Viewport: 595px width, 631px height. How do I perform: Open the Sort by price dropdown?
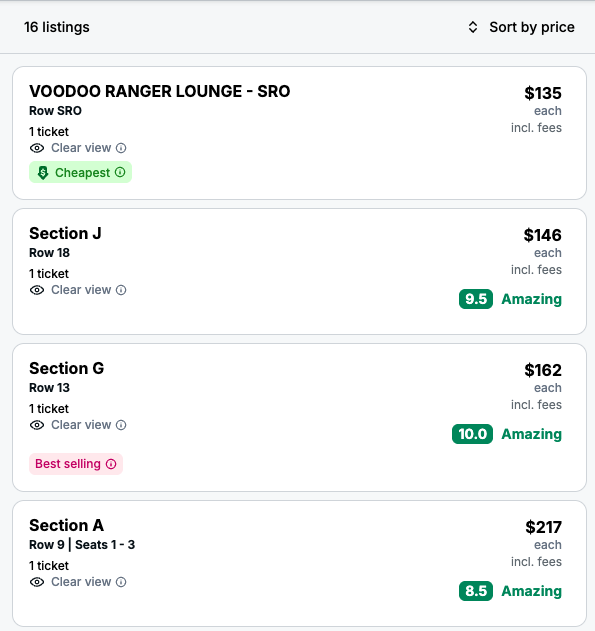[521, 27]
